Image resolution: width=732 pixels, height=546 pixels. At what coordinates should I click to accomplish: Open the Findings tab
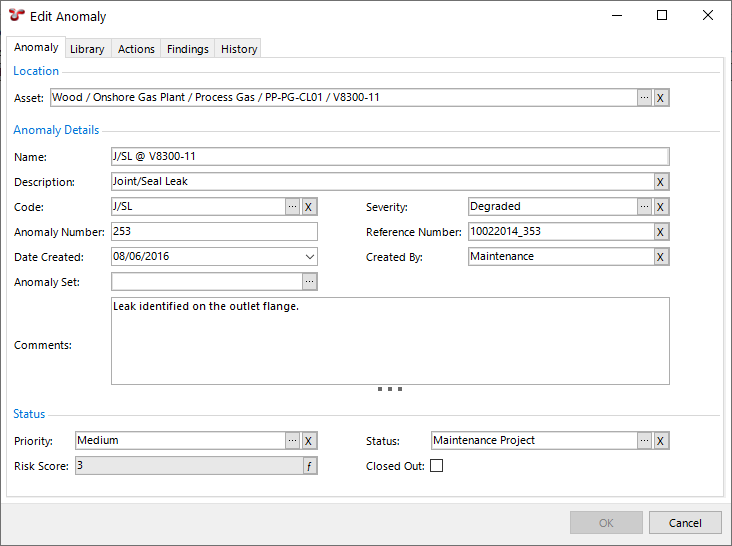tap(188, 49)
